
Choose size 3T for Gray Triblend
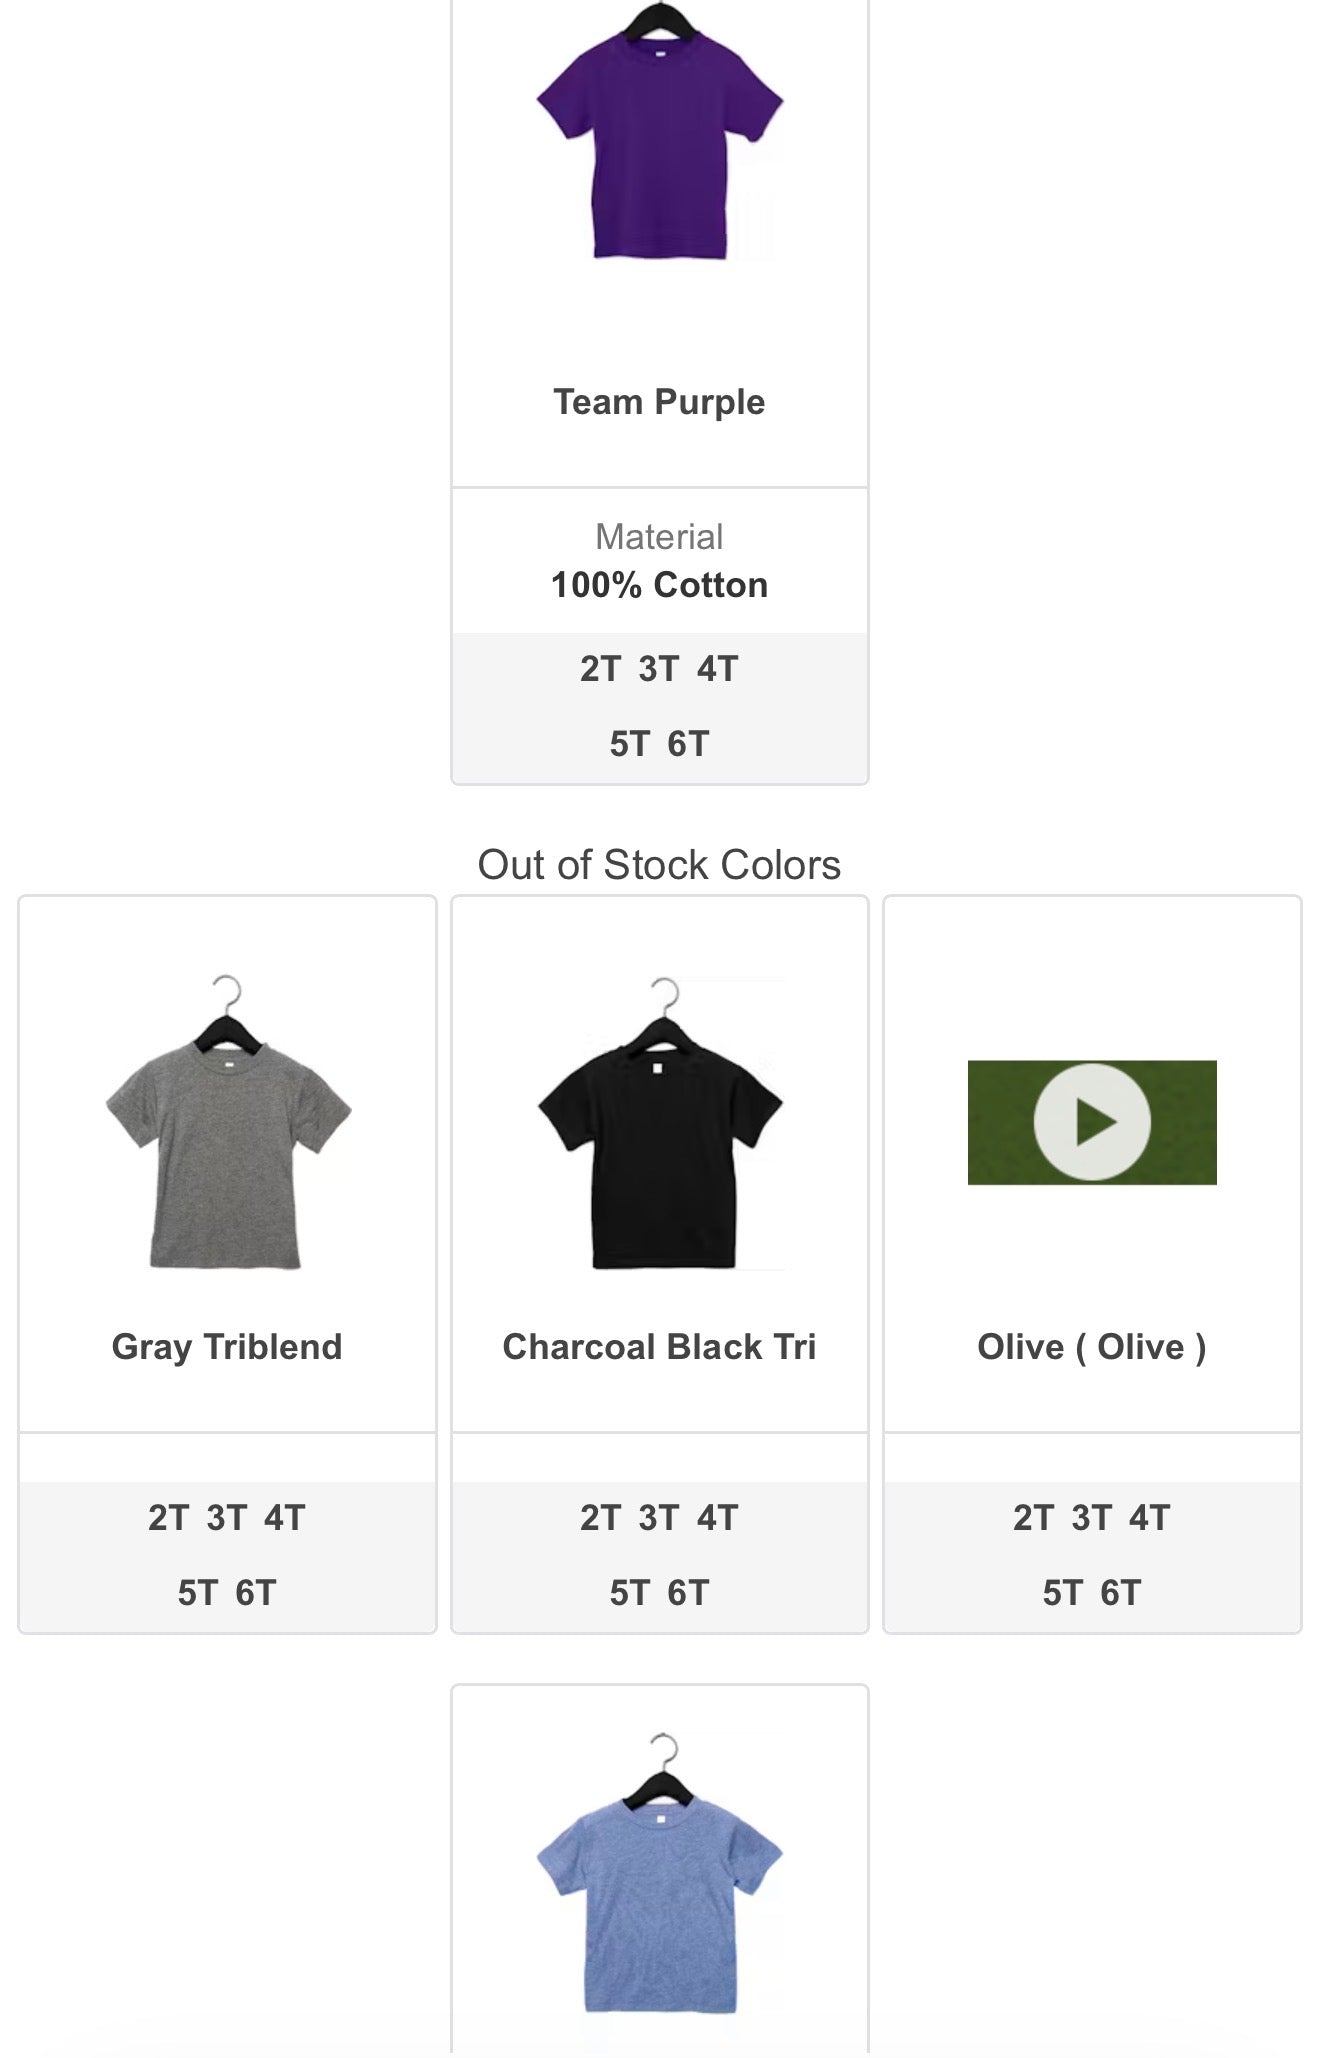coord(227,1518)
